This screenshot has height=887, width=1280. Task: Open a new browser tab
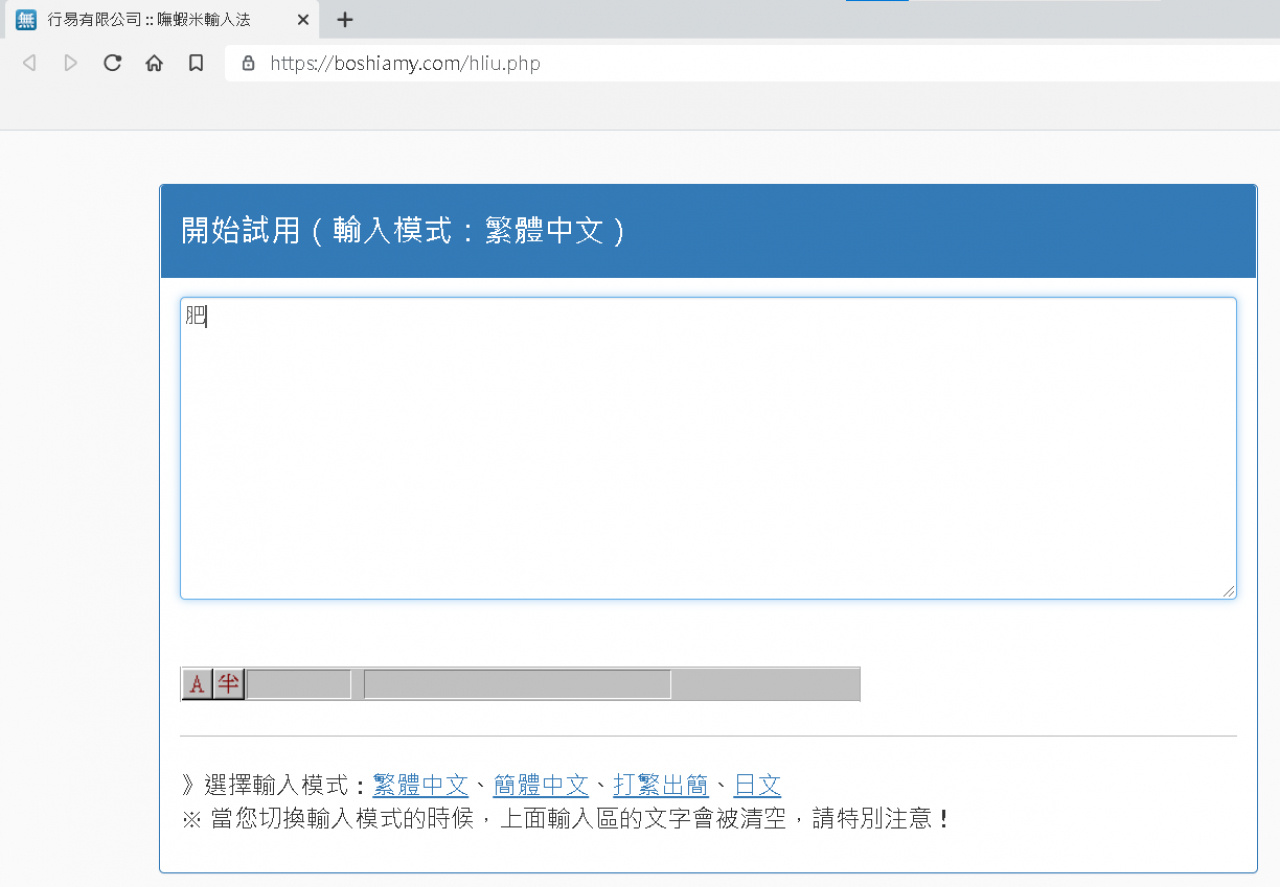[344, 20]
